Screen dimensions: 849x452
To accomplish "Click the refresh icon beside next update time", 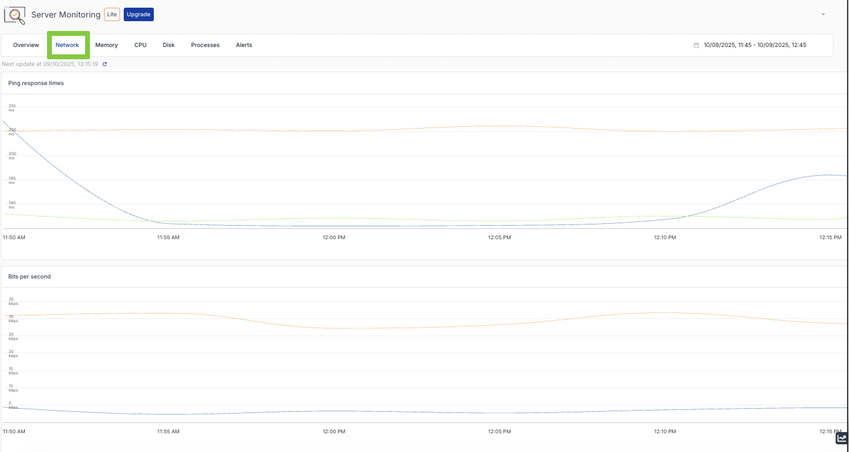I will point(105,64).
